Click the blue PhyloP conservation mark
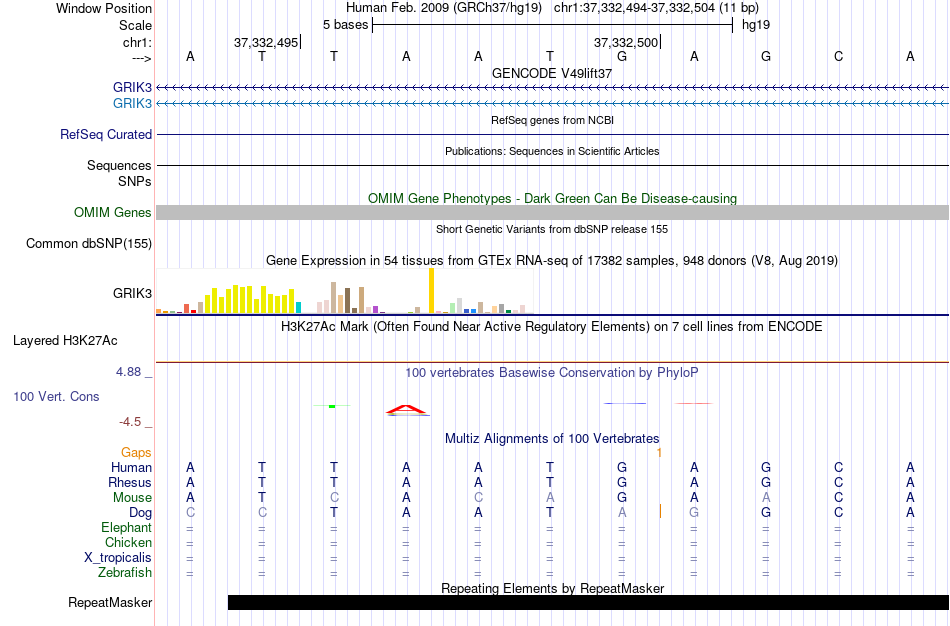Image resolution: width=950 pixels, height=626 pixels. pyautogui.click(x=625, y=403)
